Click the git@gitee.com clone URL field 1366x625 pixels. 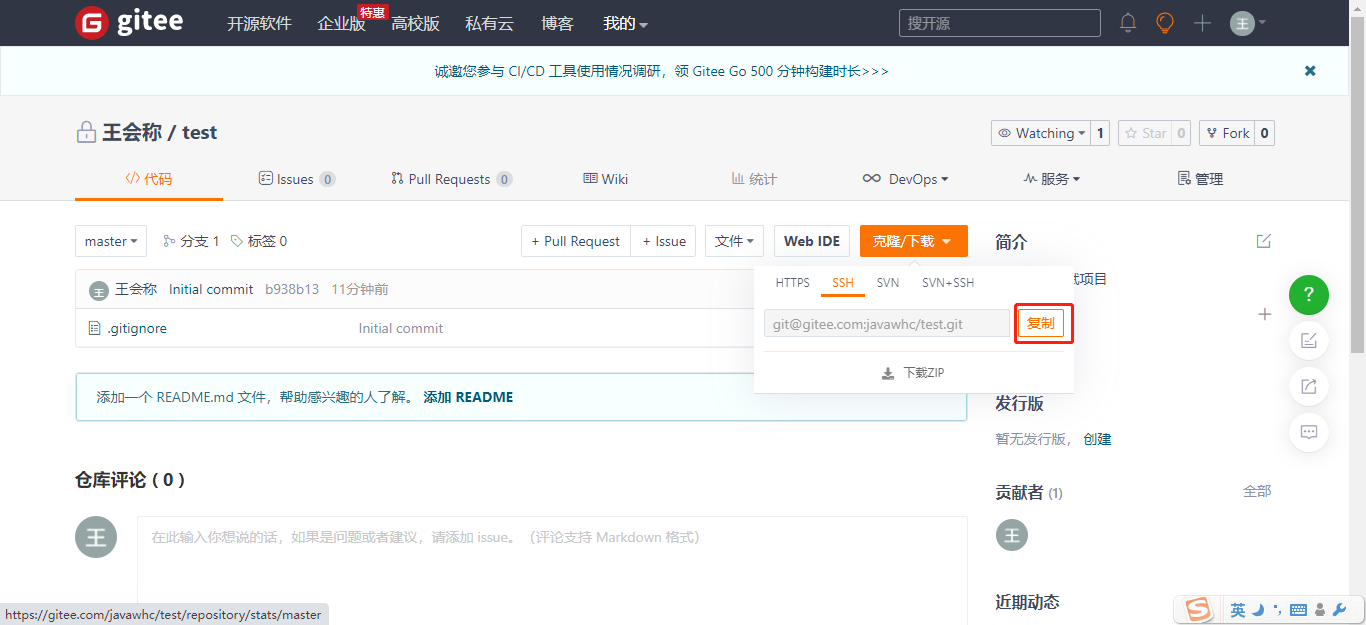pos(887,323)
